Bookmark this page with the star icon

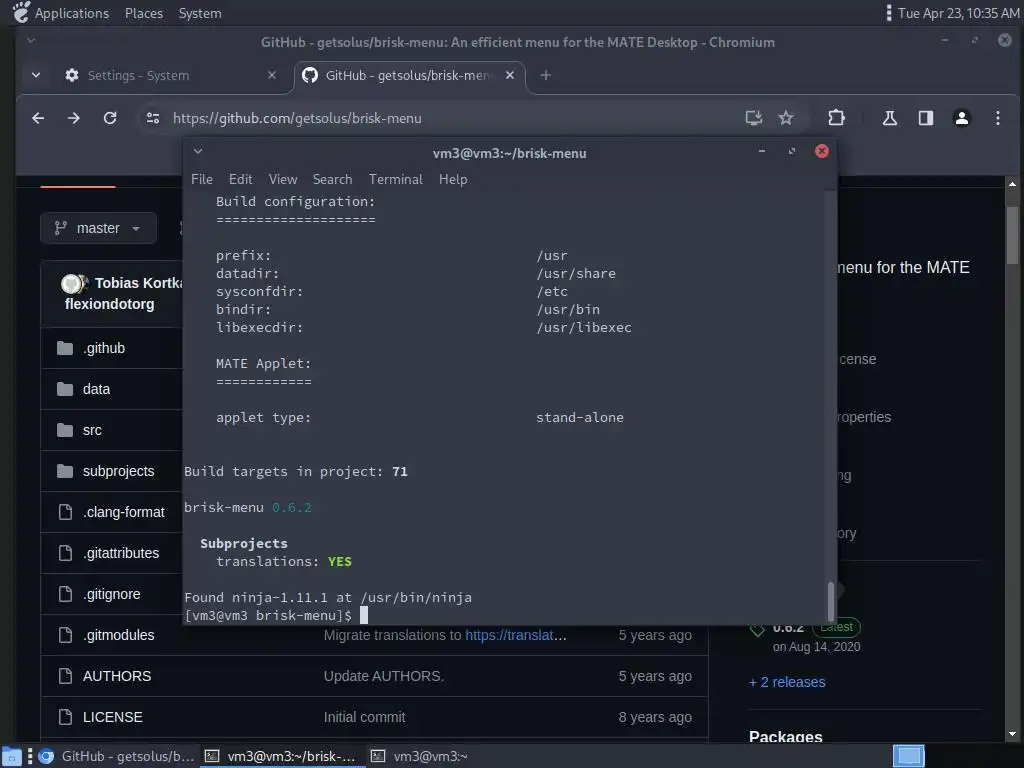coord(786,118)
